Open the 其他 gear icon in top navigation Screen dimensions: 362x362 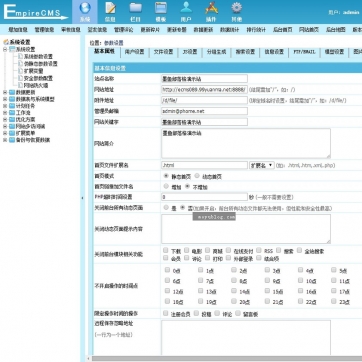coord(236,8)
